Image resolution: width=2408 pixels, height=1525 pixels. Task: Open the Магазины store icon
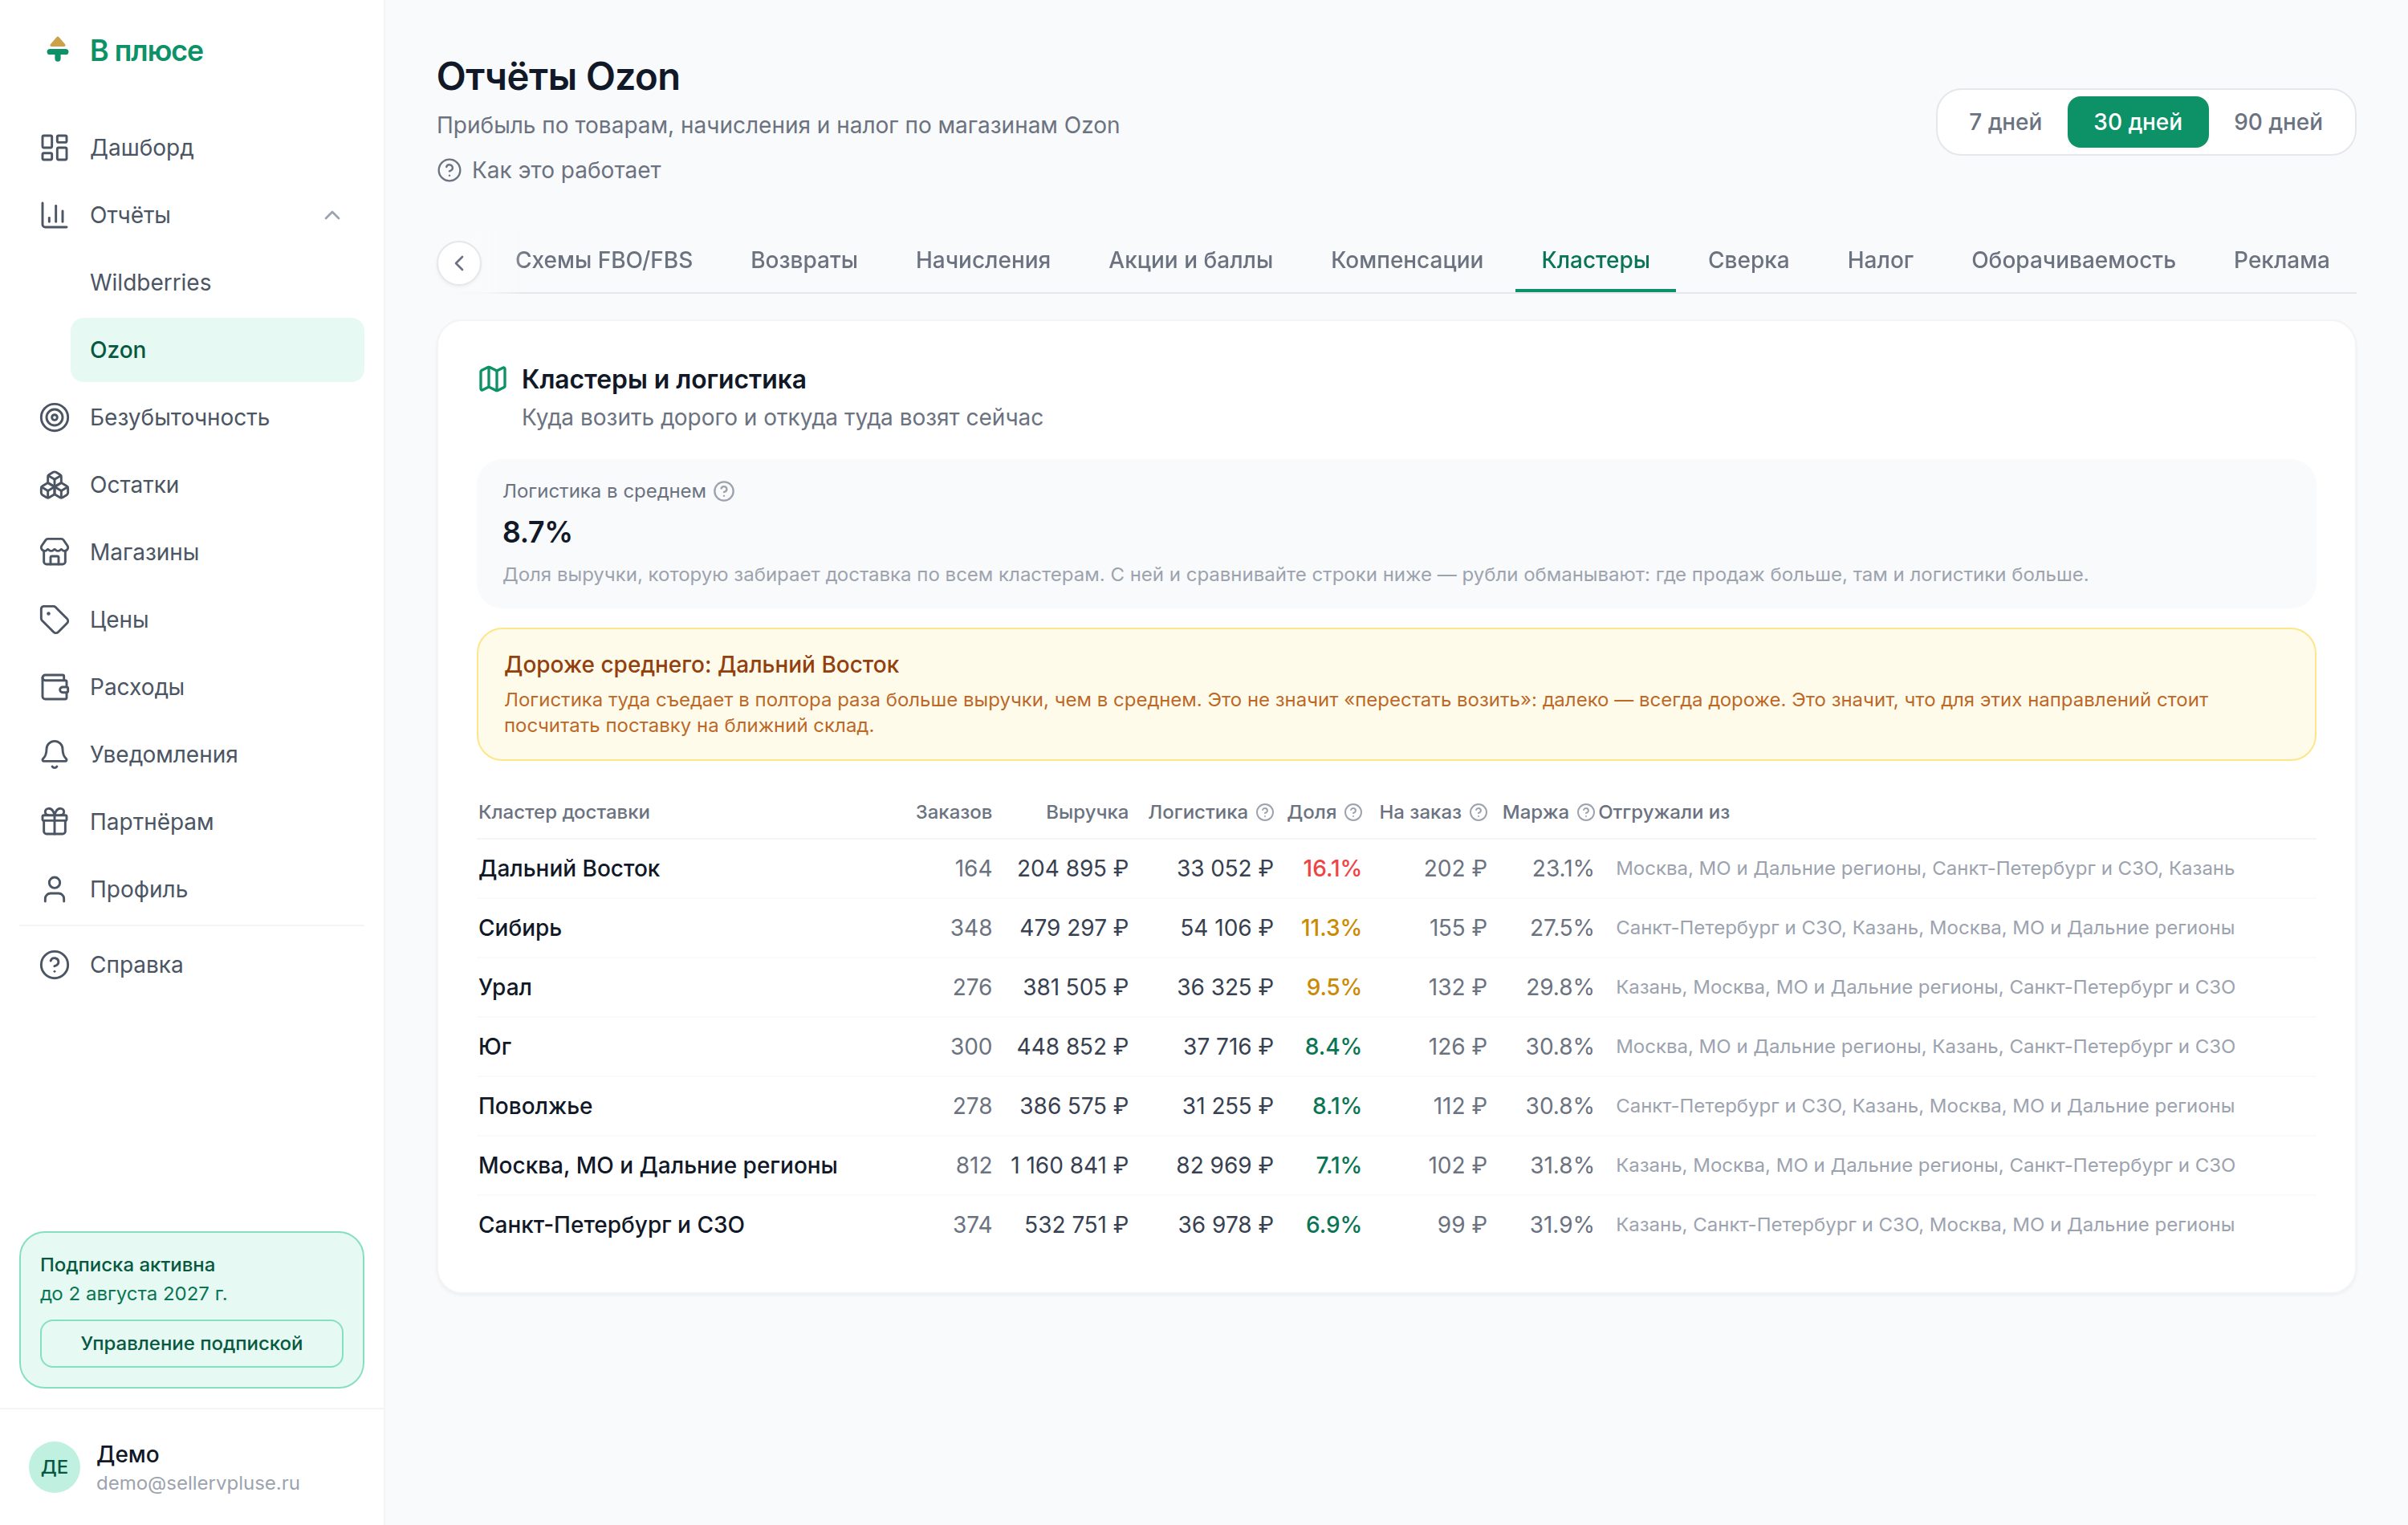coord(54,552)
